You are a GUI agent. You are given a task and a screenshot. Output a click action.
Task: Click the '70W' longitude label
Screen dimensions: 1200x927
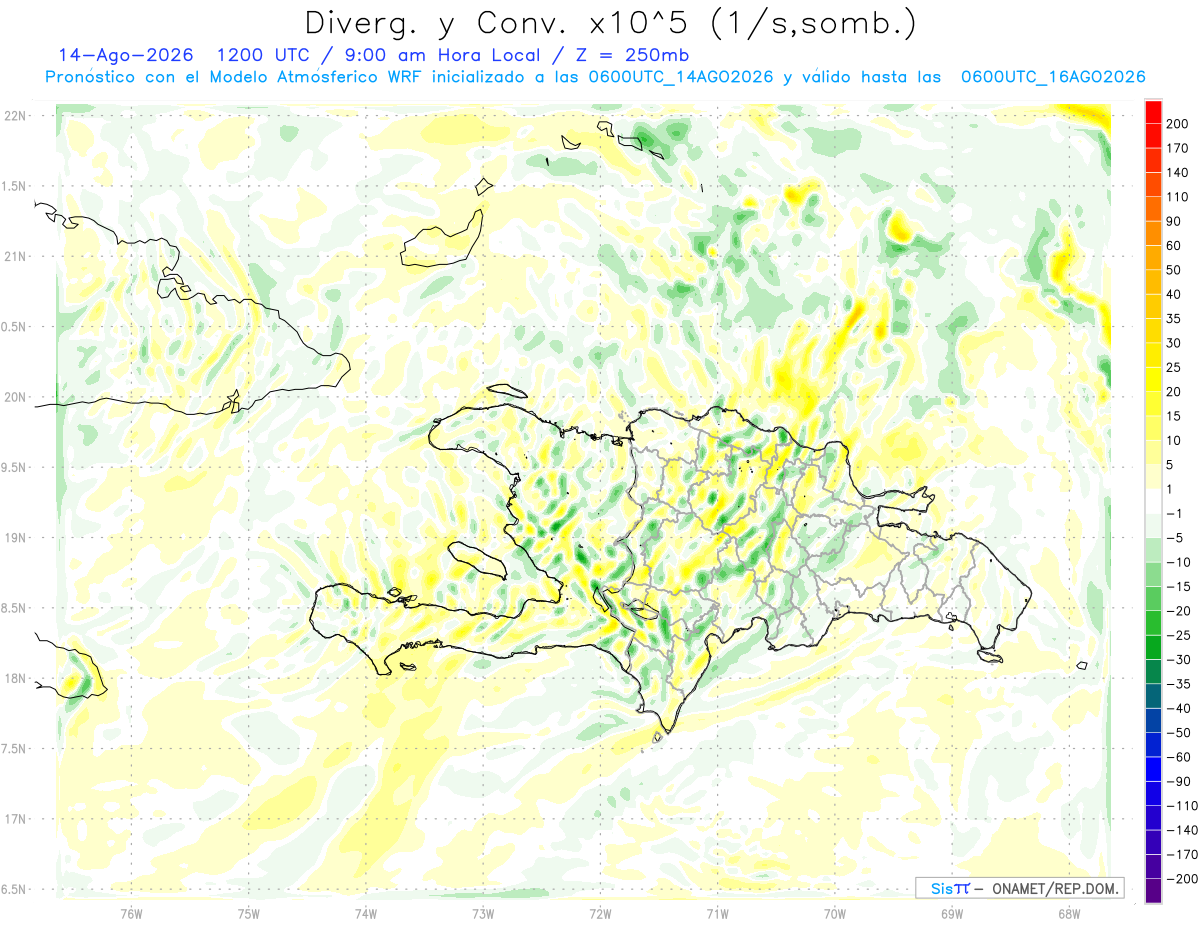(x=835, y=914)
